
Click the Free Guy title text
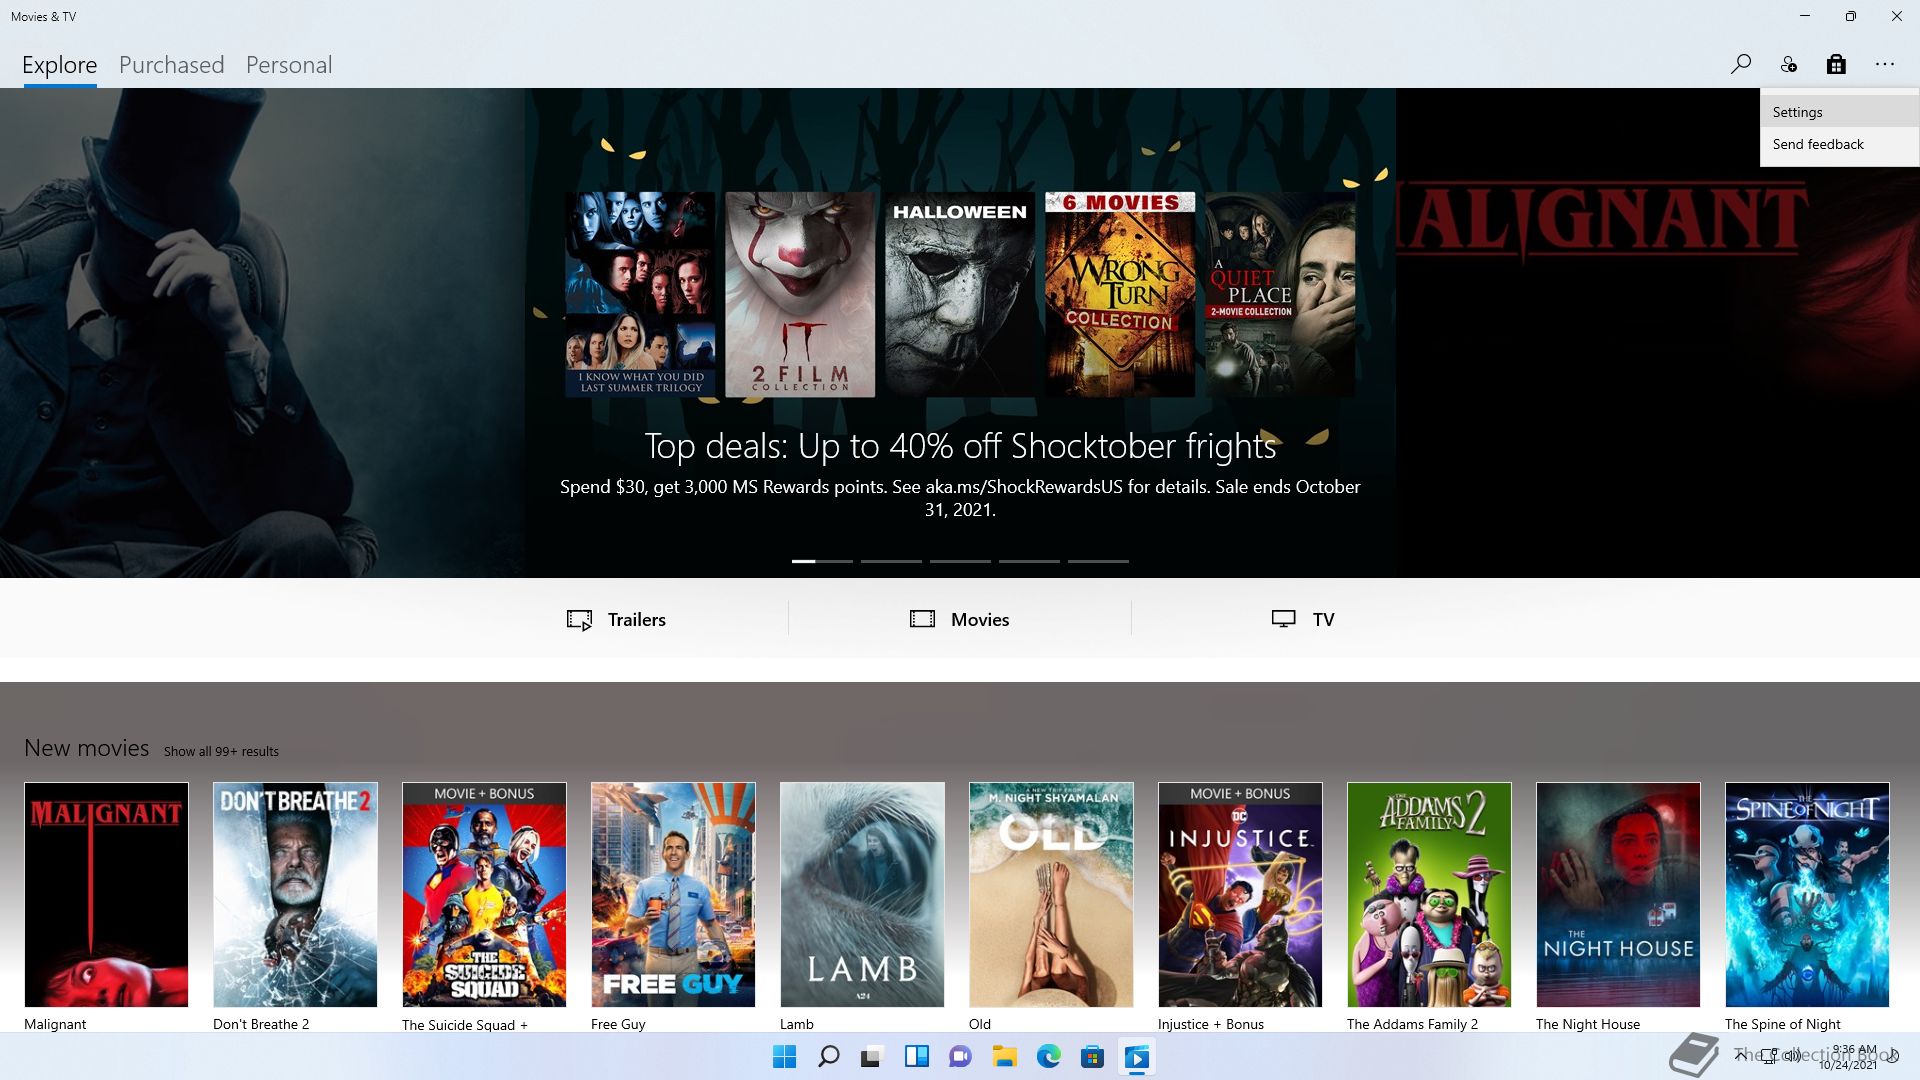(x=618, y=1024)
